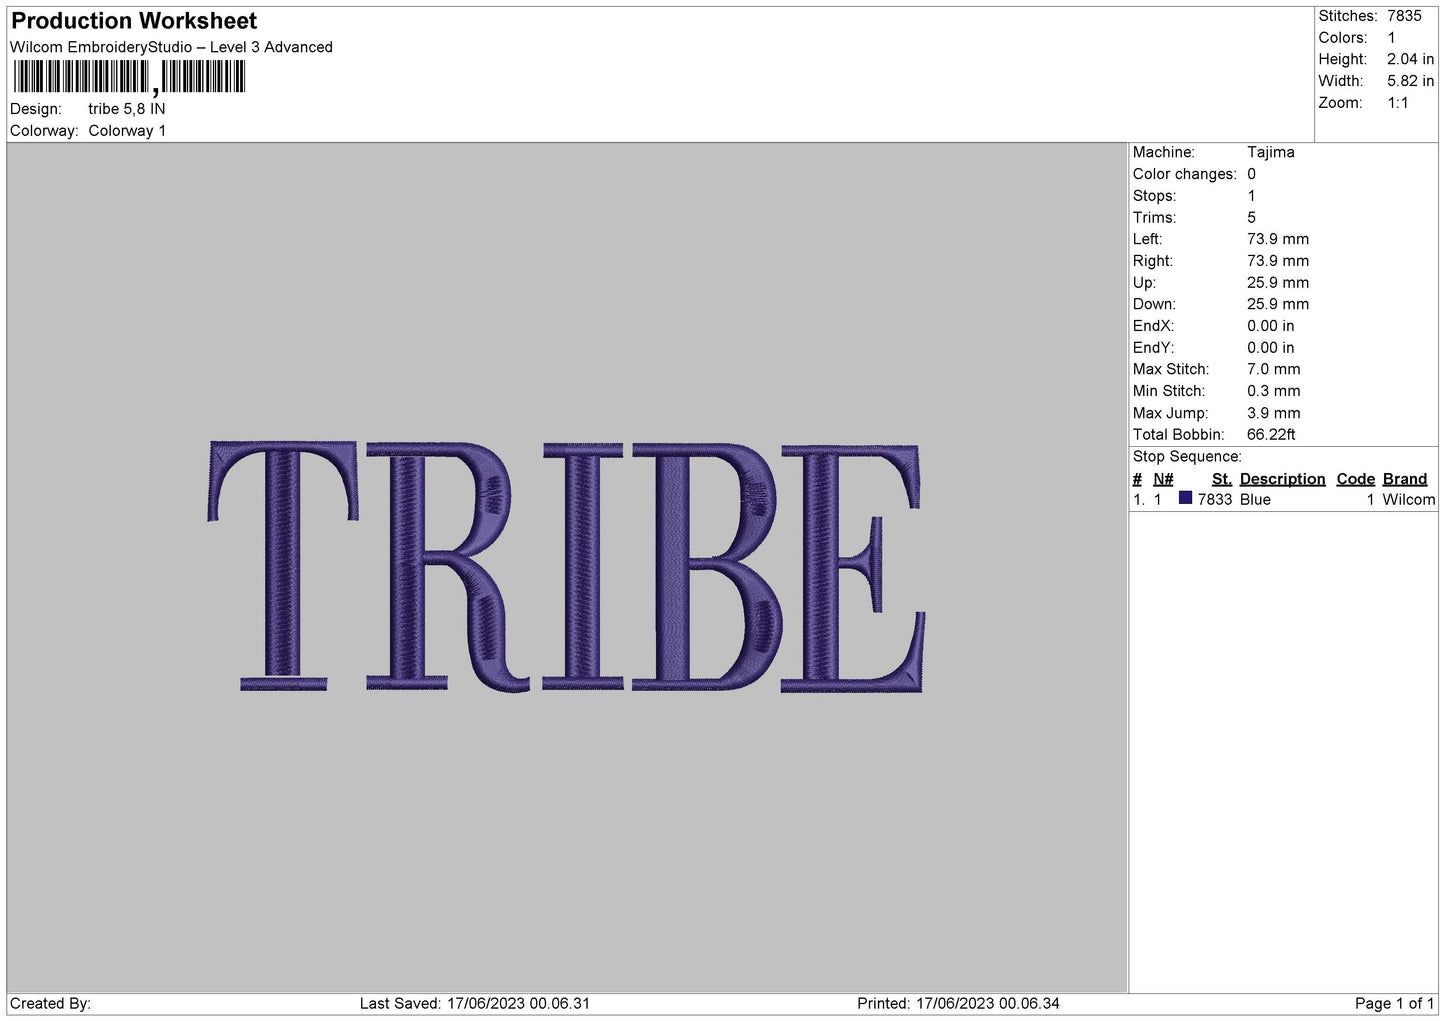Click the embroidered TRIBE design preview
The width and height of the screenshot is (1445, 1021).
tap(566, 567)
